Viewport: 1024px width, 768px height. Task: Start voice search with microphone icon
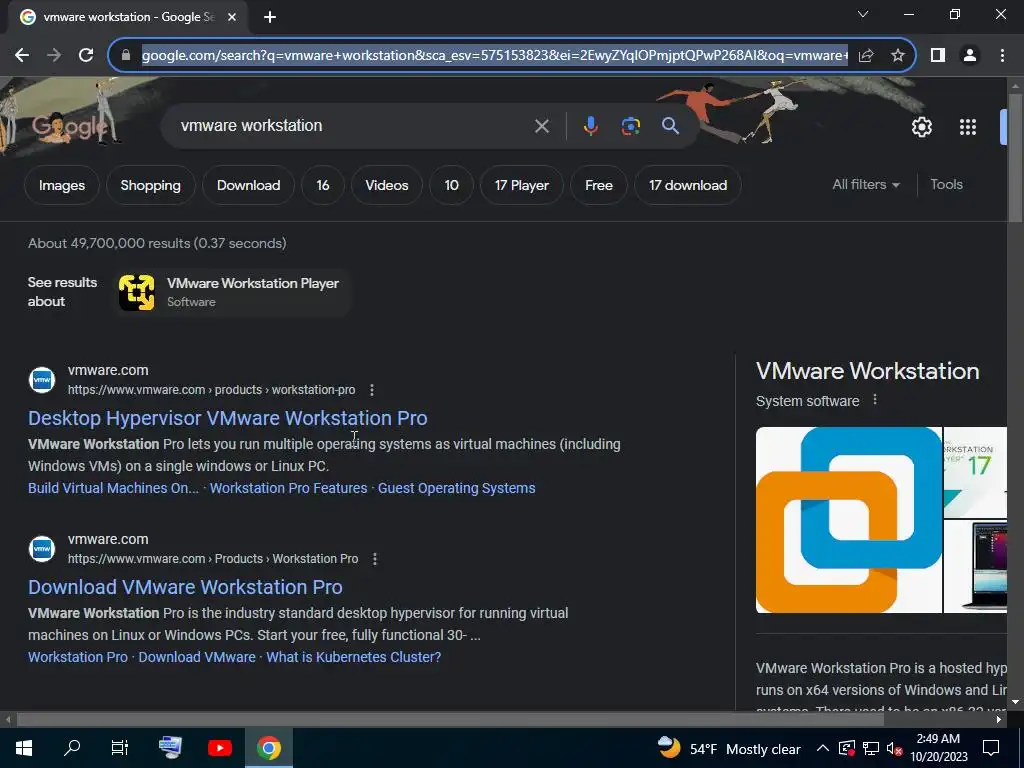coord(590,126)
